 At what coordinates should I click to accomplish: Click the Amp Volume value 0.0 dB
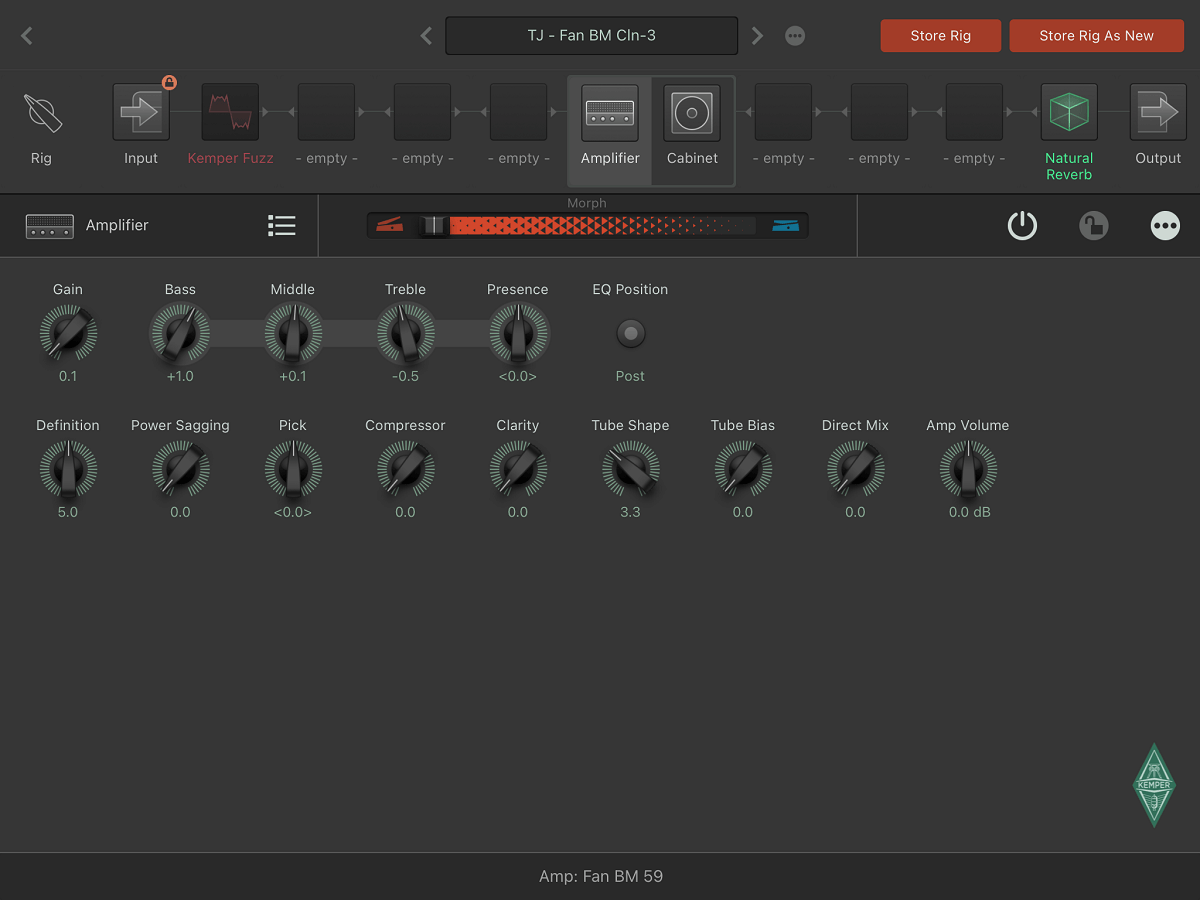[x=970, y=512]
